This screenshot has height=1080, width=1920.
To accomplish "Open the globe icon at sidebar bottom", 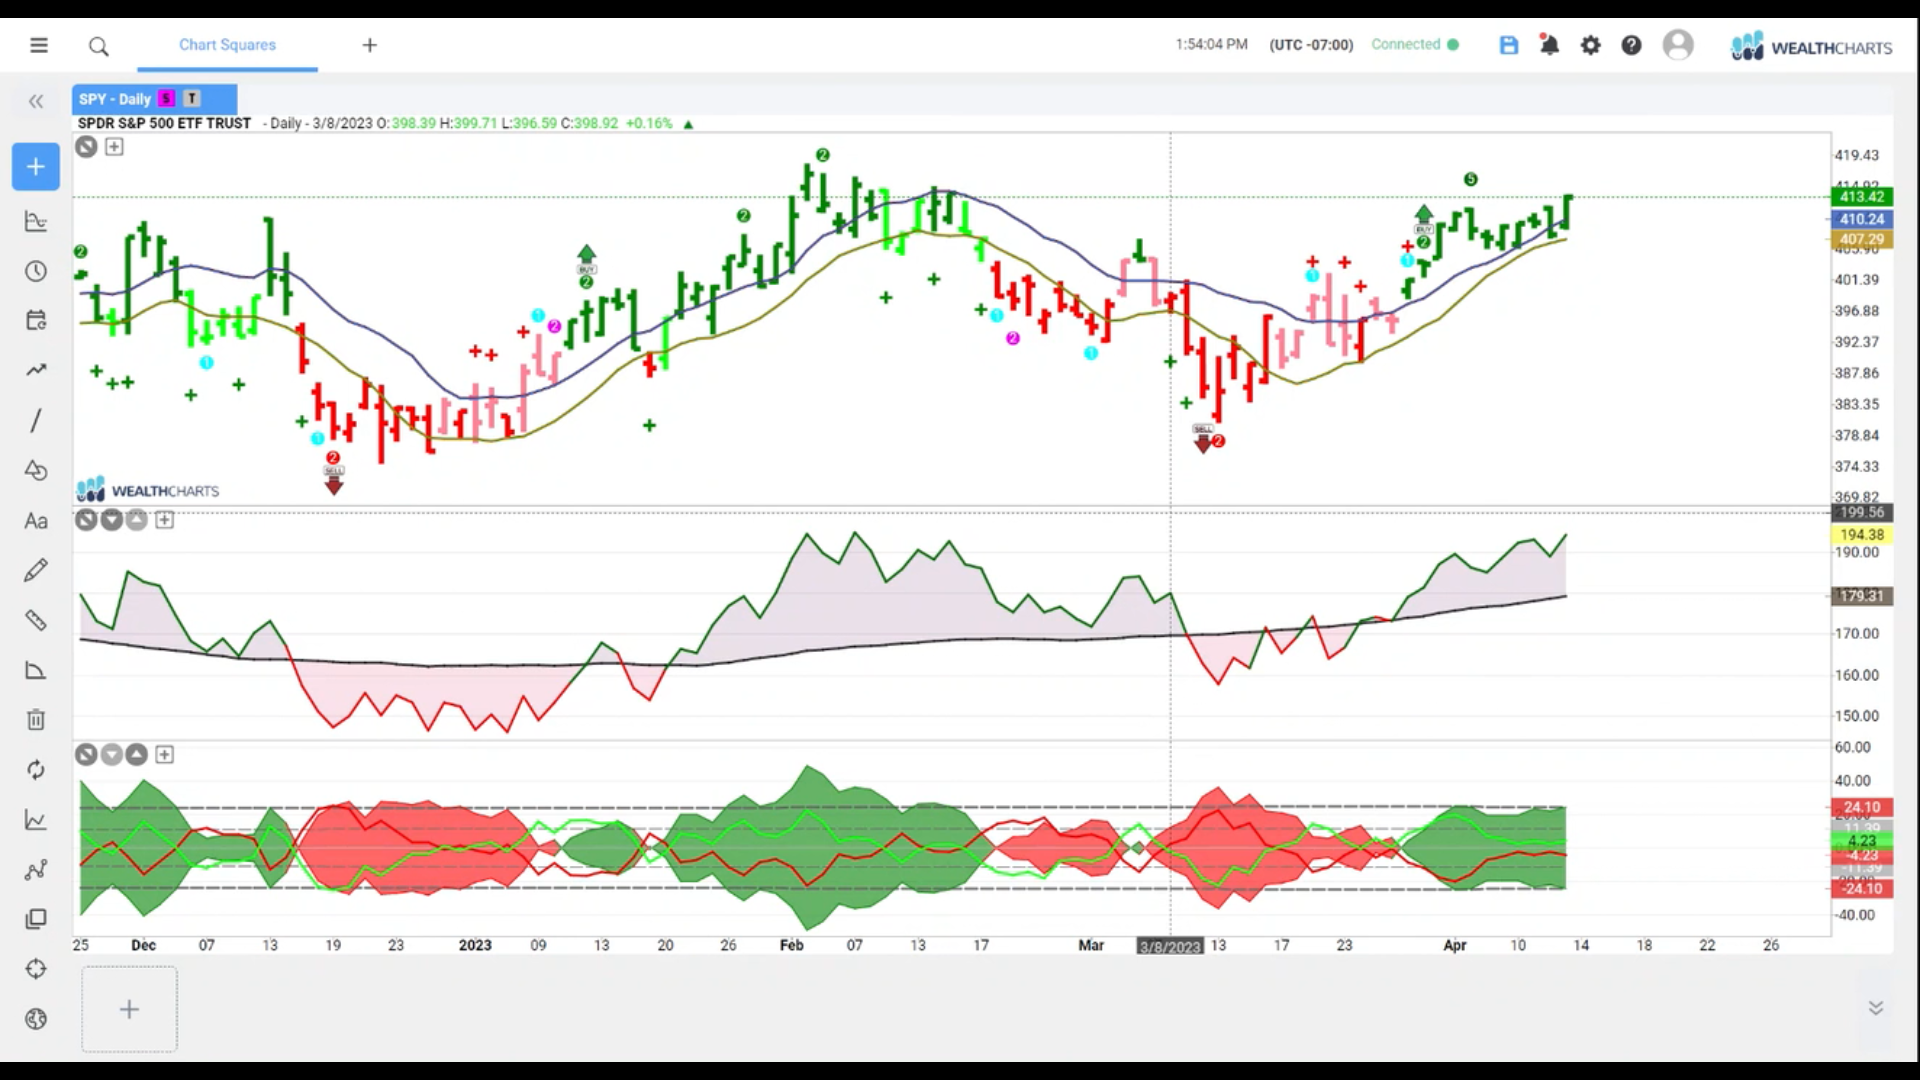I will [x=36, y=1019].
